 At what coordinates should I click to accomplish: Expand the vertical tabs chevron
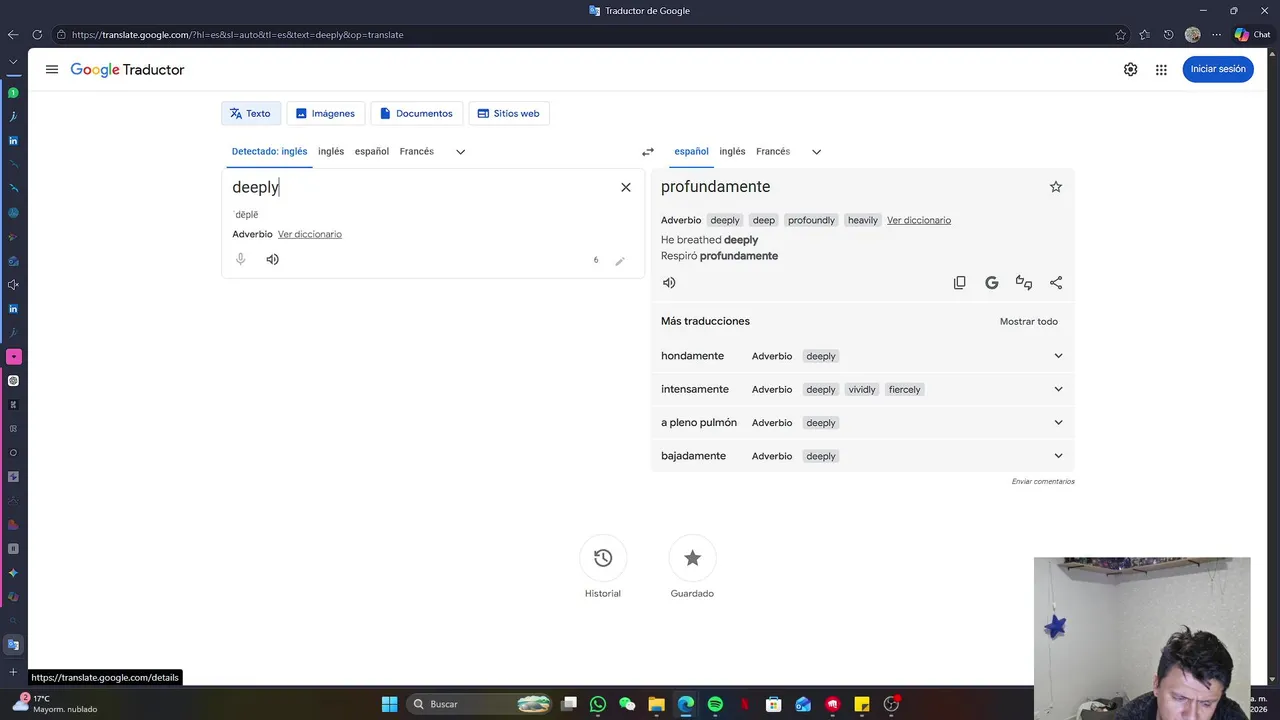click(13, 62)
